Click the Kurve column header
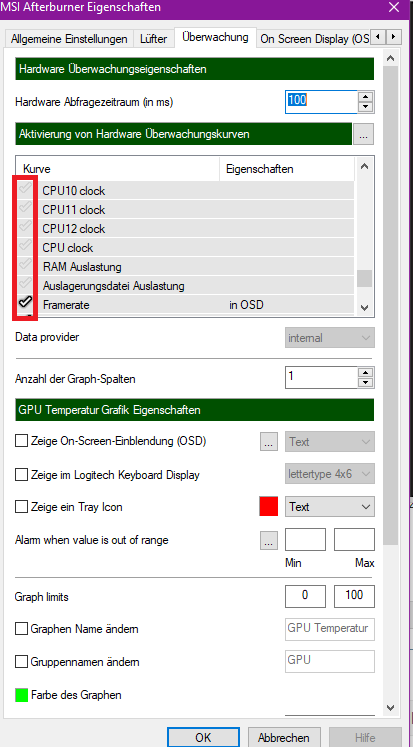Image resolution: width=413 pixels, height=747 pixels. pos(118,169)
